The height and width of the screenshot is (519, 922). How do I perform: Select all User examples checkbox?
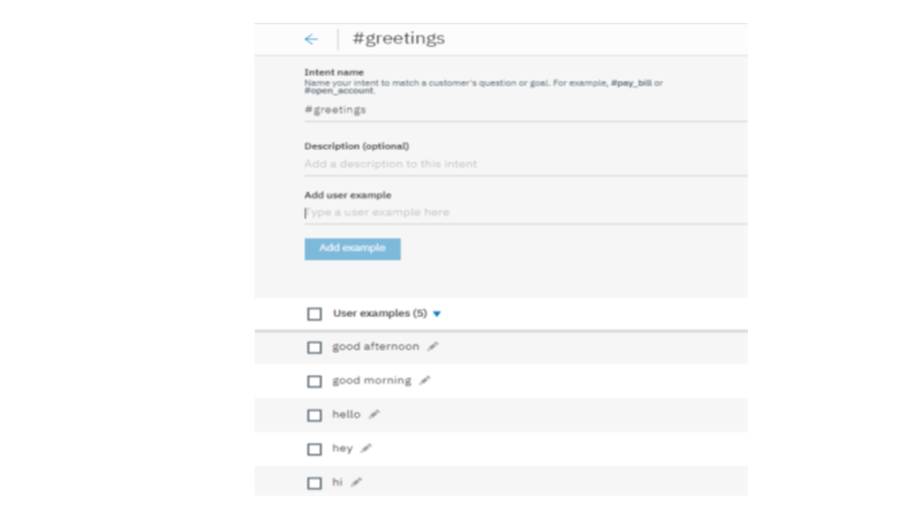314,314
